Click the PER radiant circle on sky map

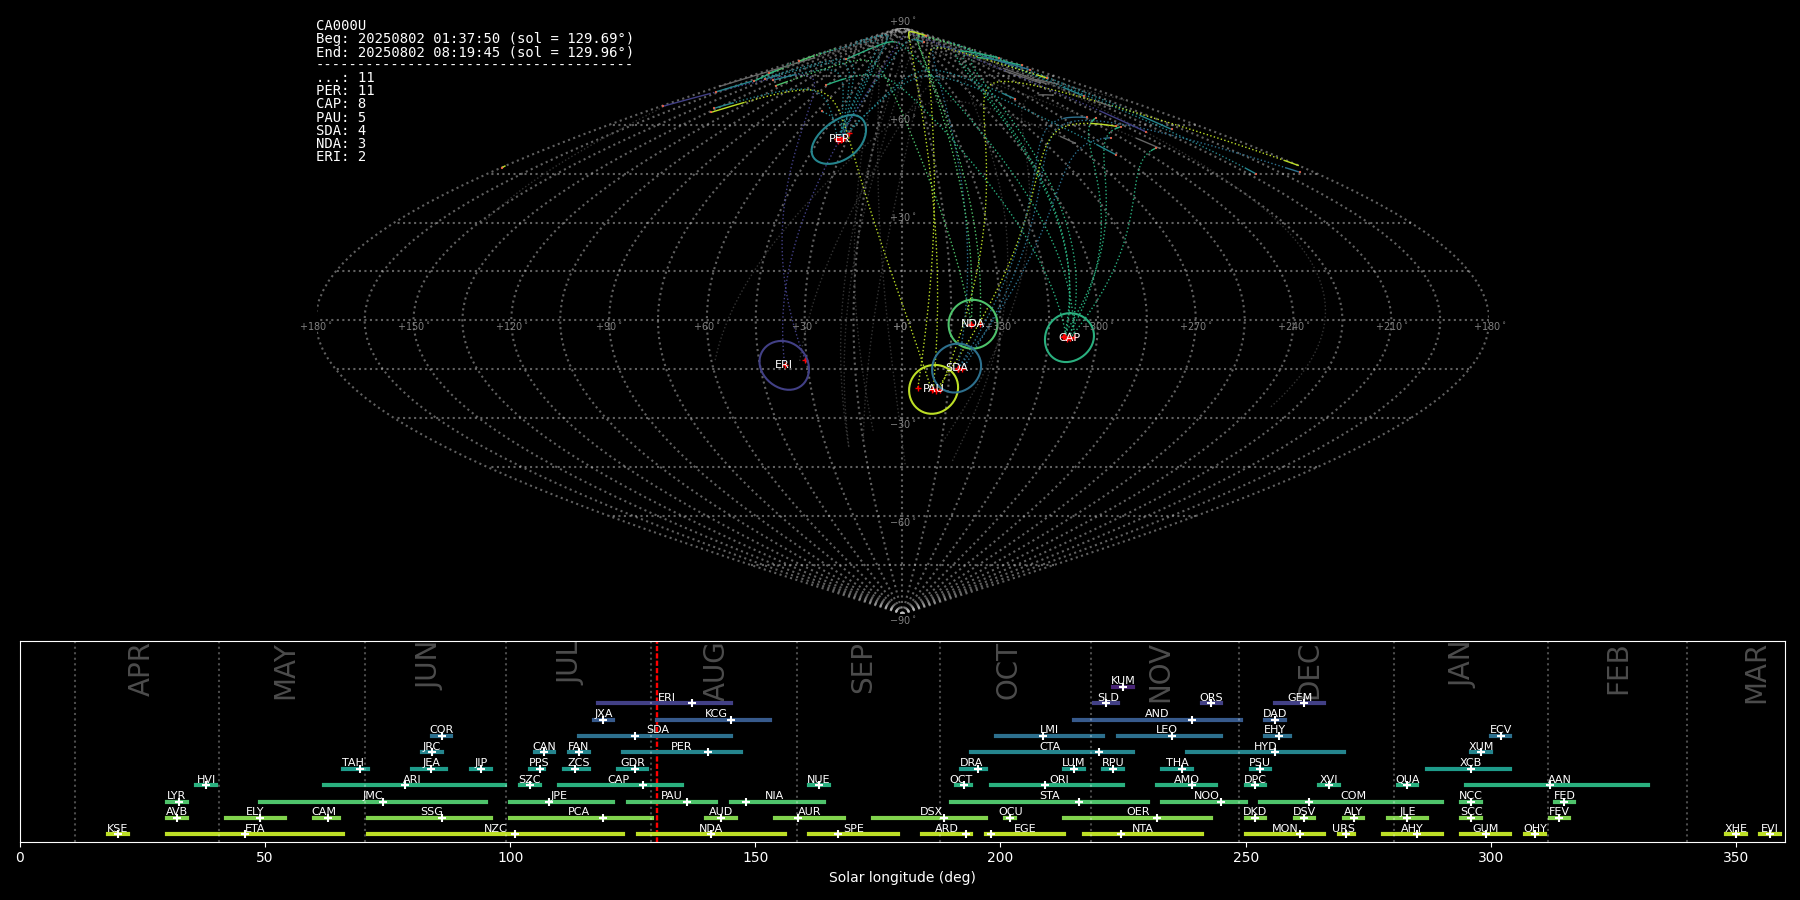point(839,139)
